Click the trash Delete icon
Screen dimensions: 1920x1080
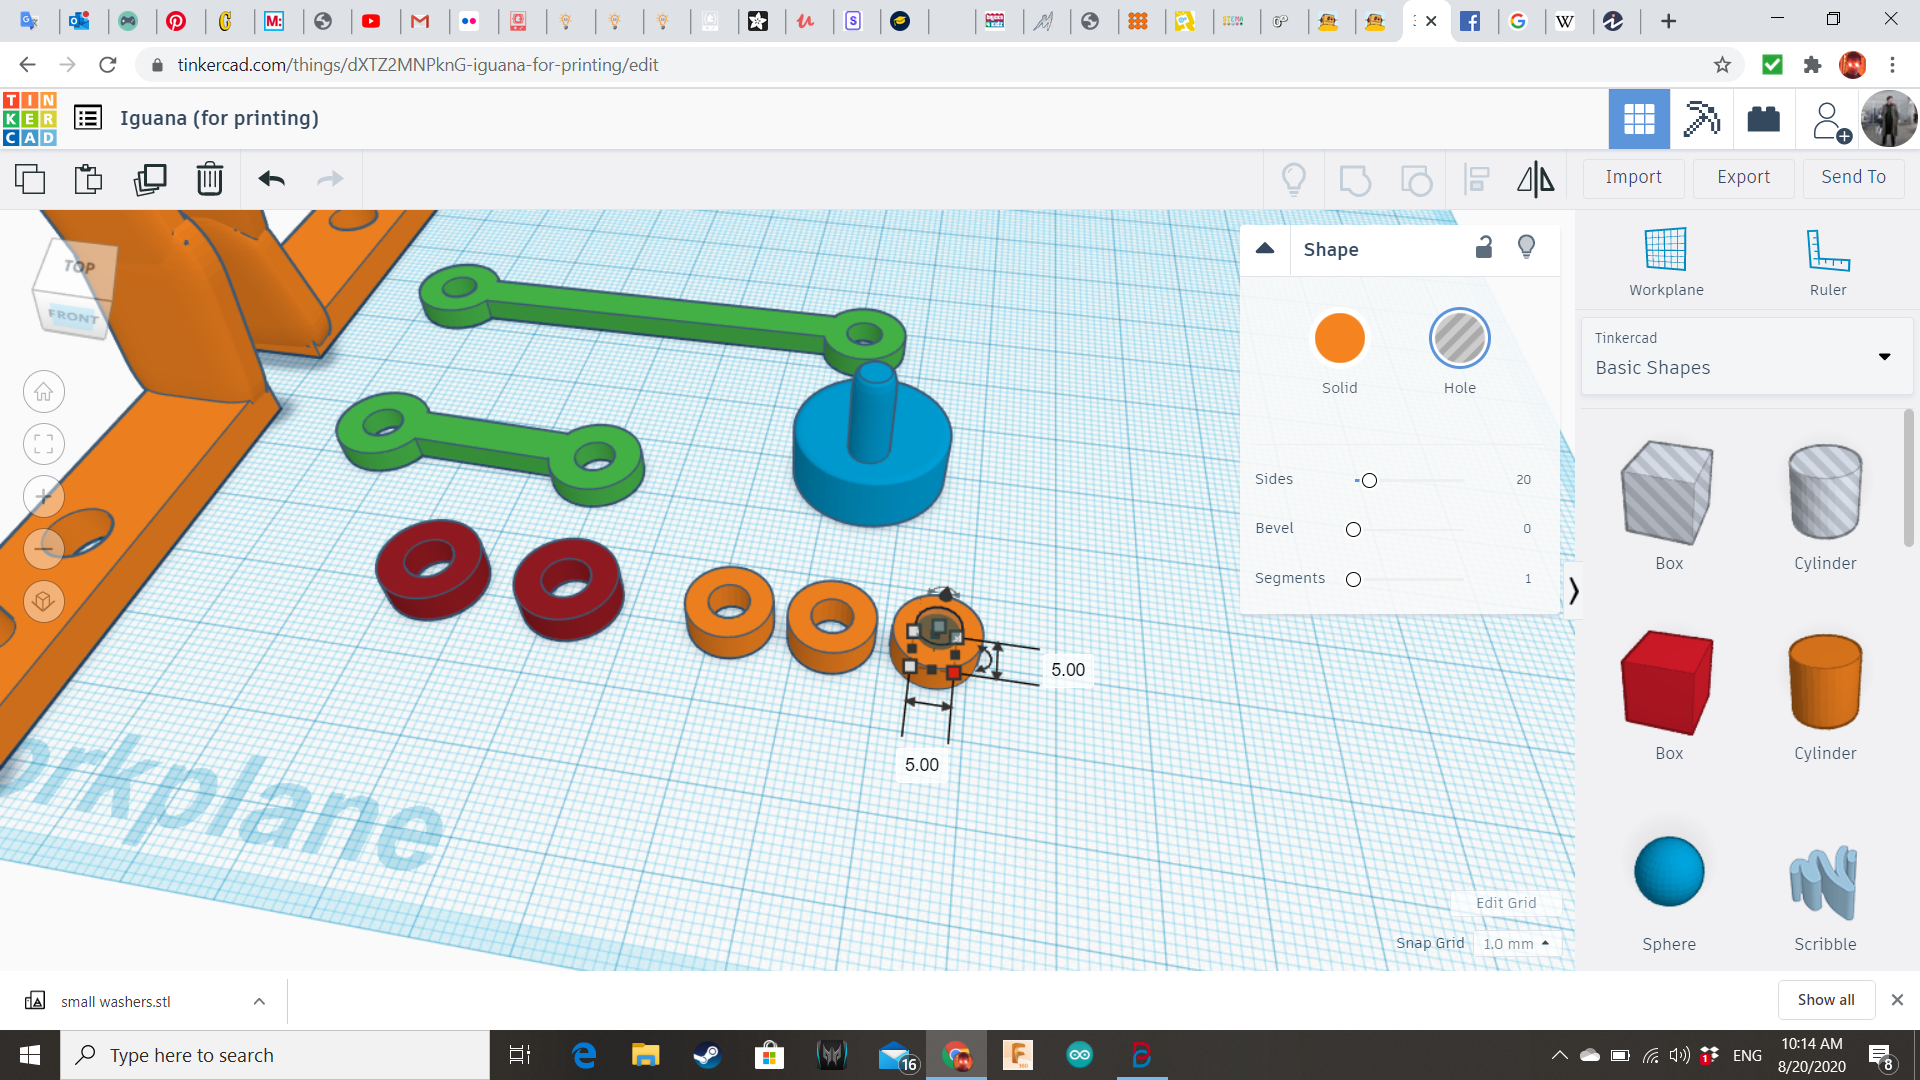coord(210,179)
